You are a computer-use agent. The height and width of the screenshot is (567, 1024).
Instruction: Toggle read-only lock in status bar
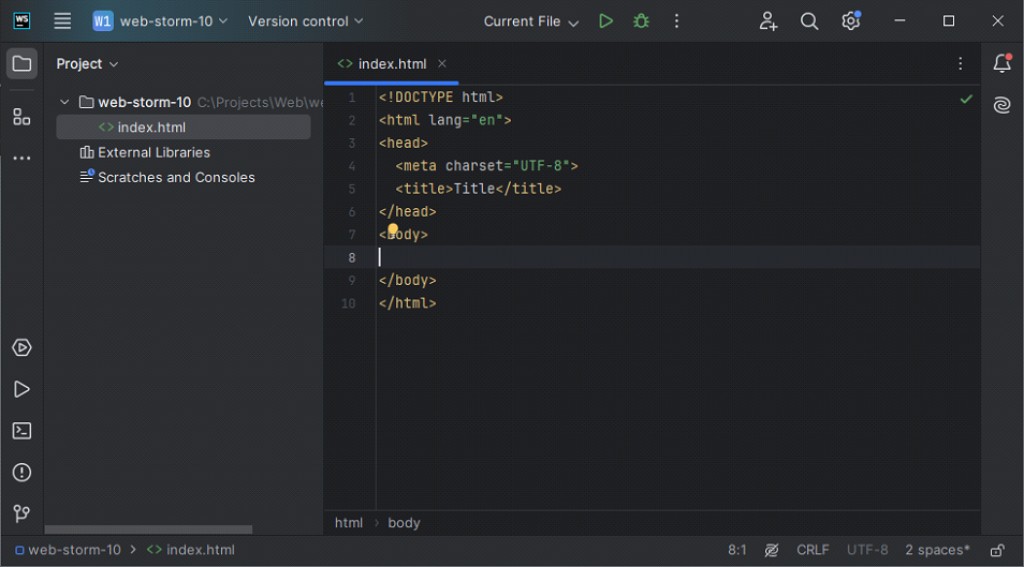click(997, 550)
